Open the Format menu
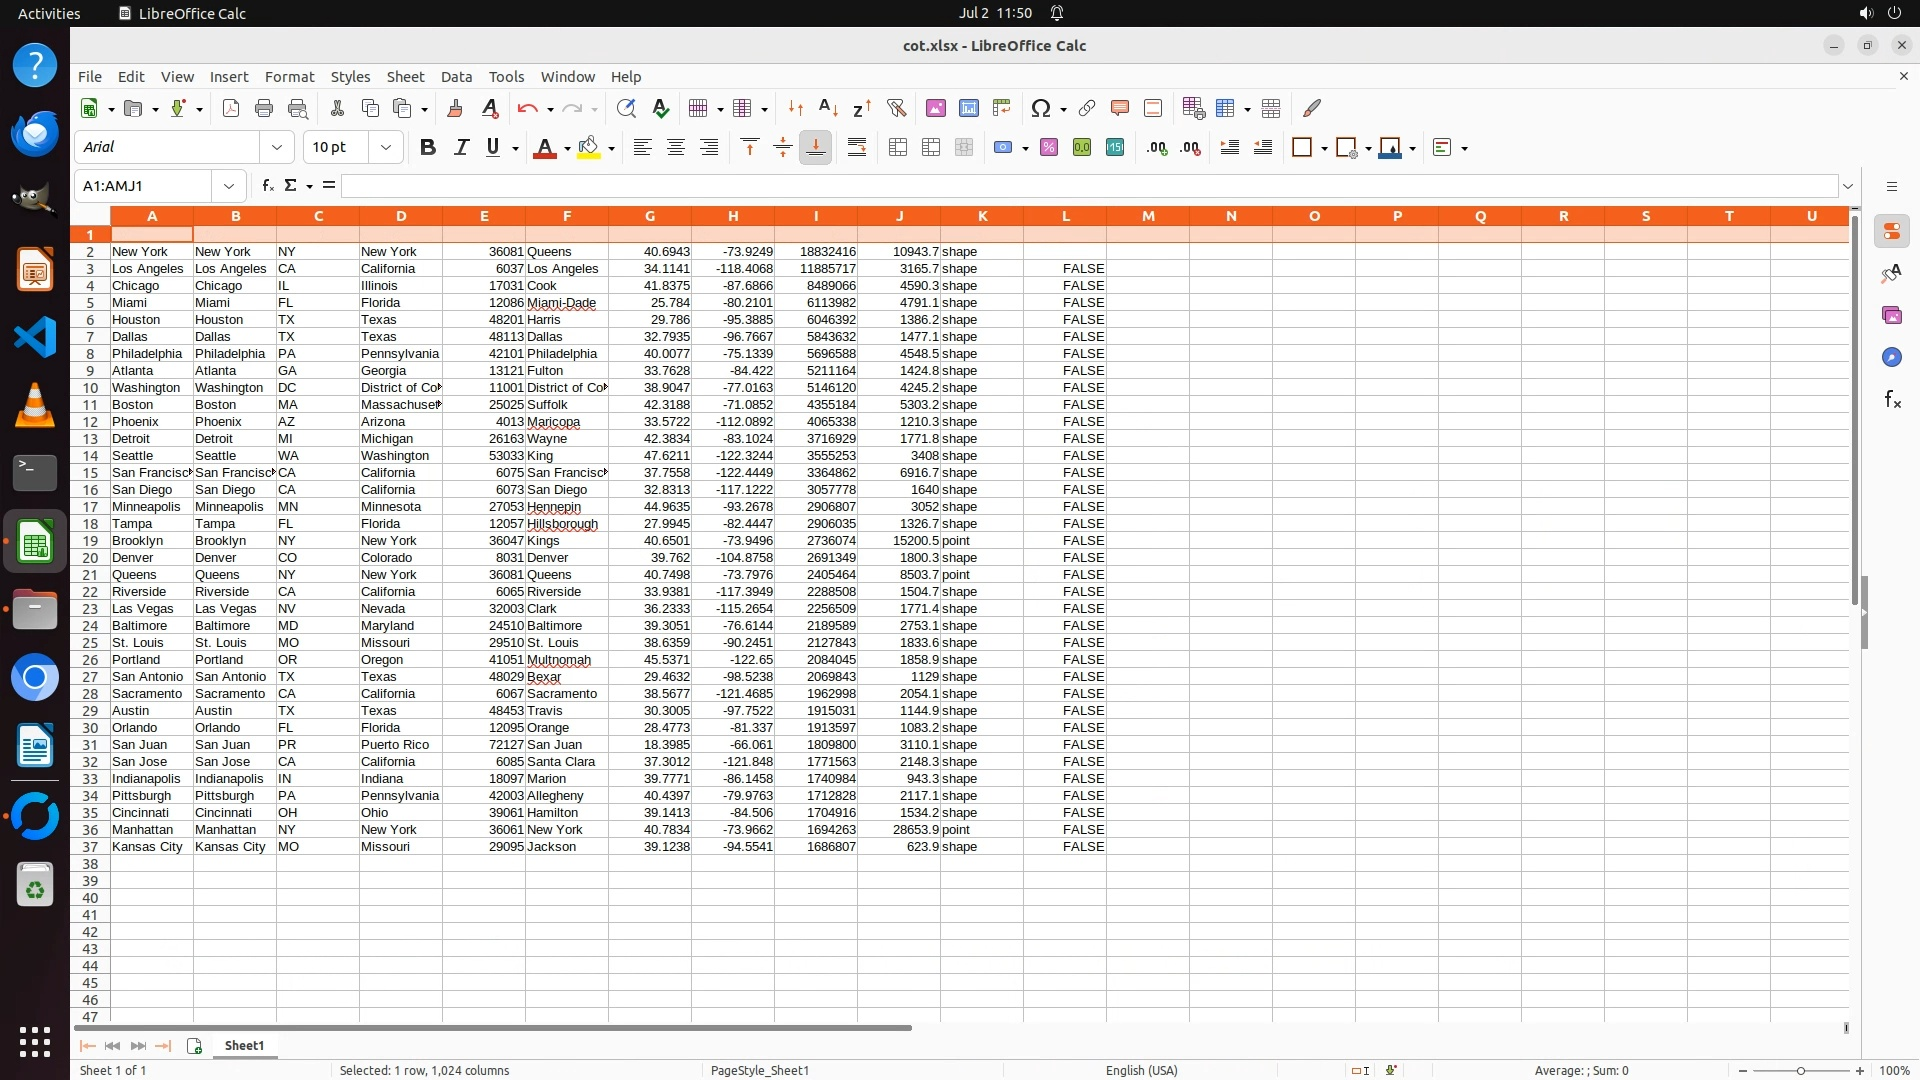The image size is (1920, 1080). (289, 77)
